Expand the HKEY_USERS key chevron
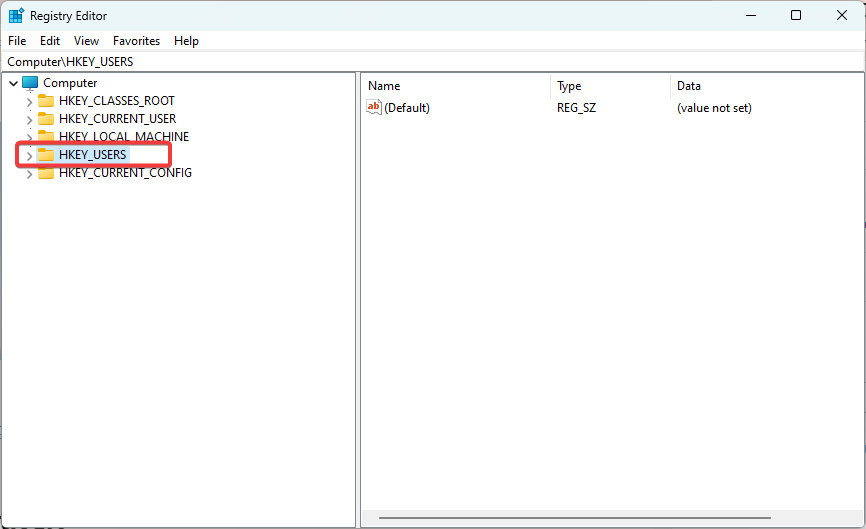The height and width of the screenshot is (529, 866). coord(29,155)
